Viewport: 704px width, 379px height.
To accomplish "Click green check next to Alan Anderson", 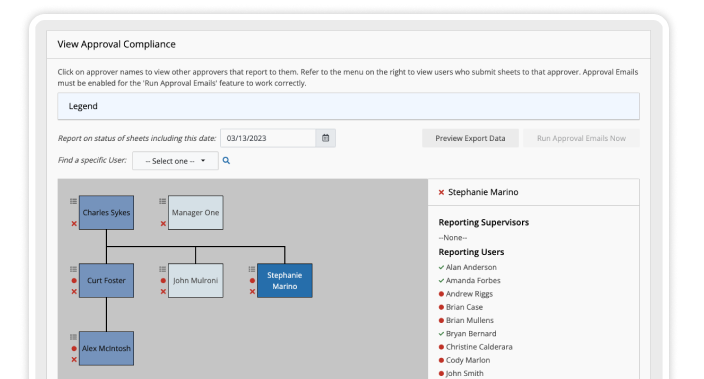I will 441,267.
